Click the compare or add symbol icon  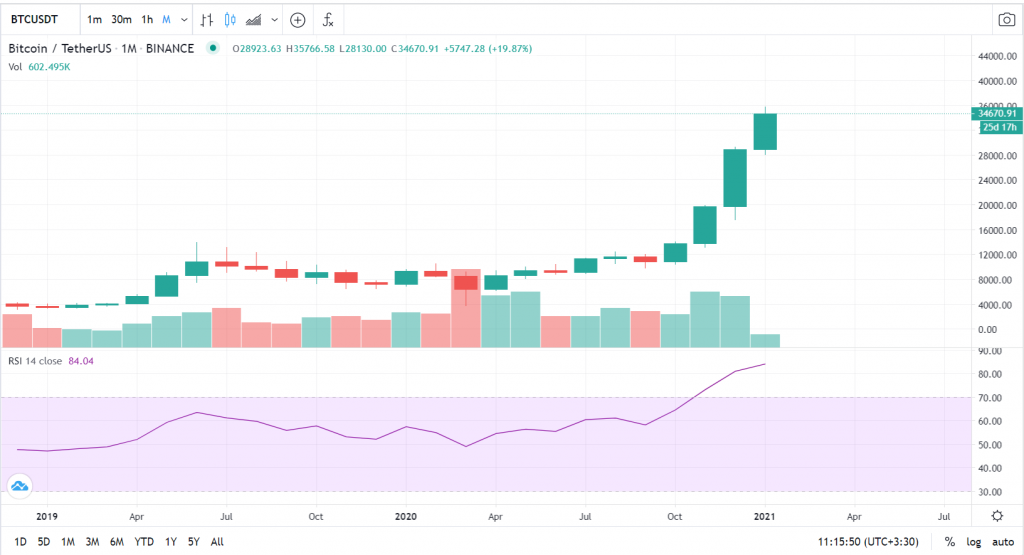pos(297,19)
